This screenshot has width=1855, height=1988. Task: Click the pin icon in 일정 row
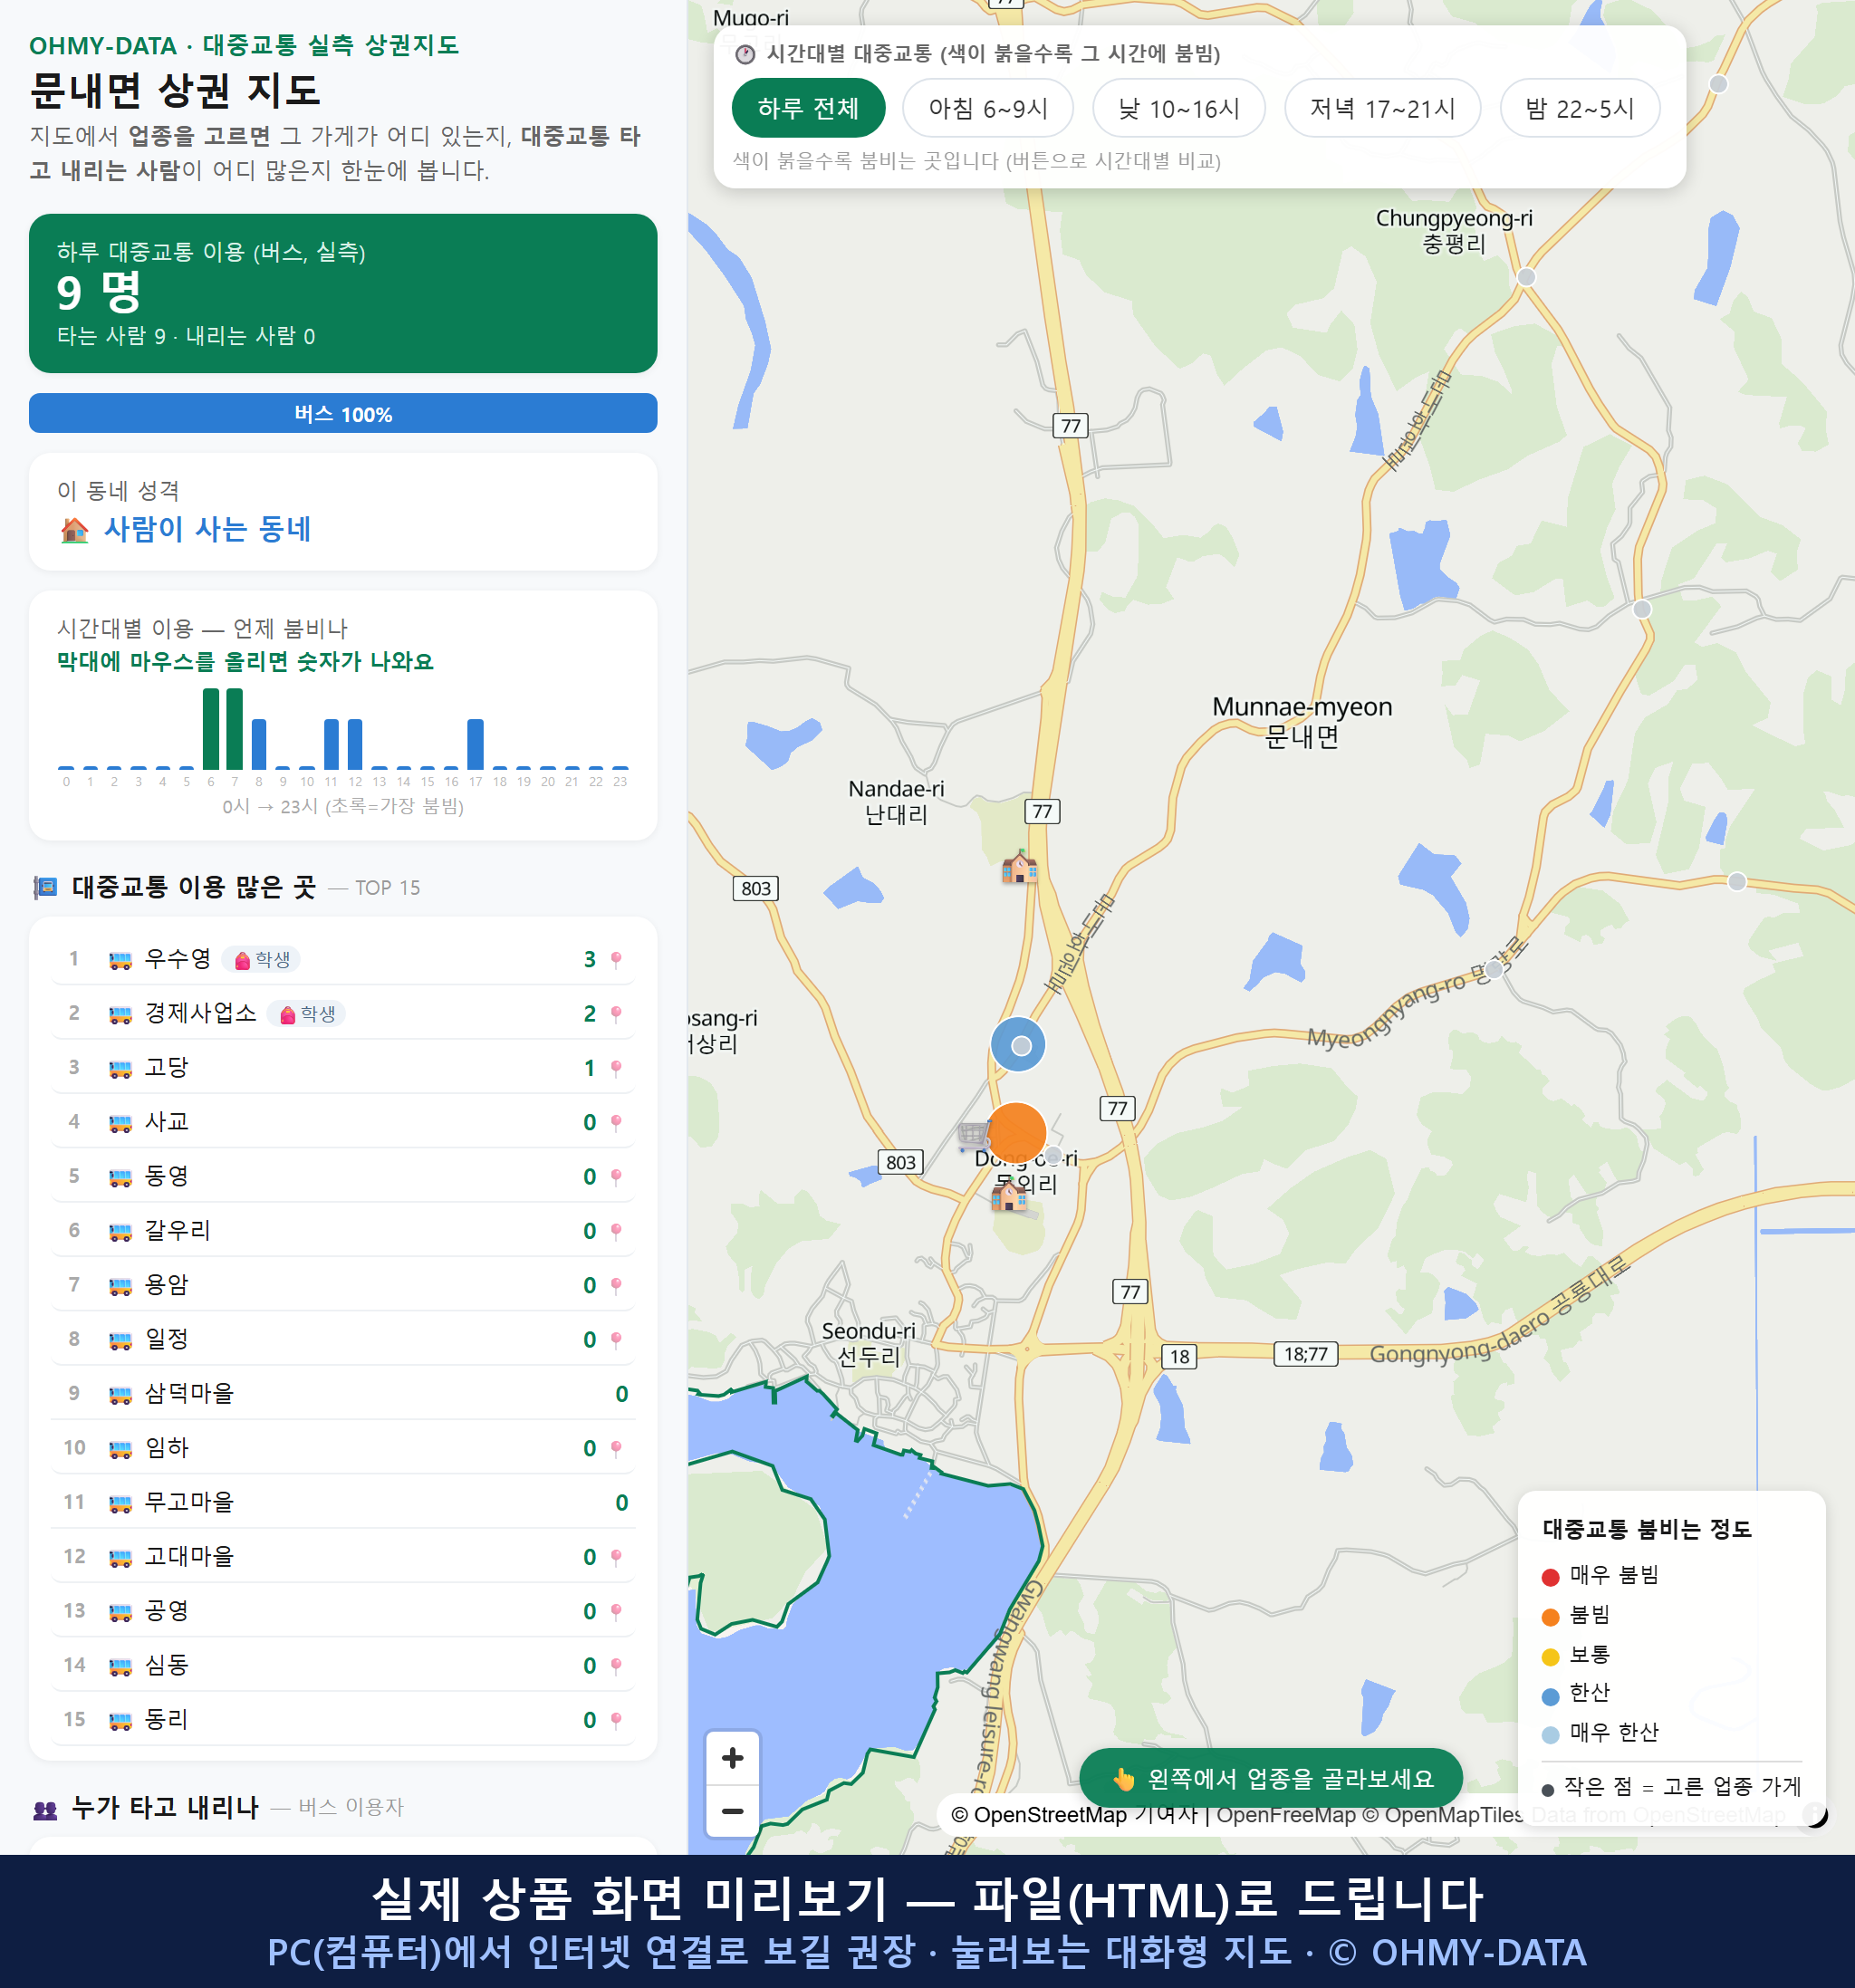click(616, 1339)
